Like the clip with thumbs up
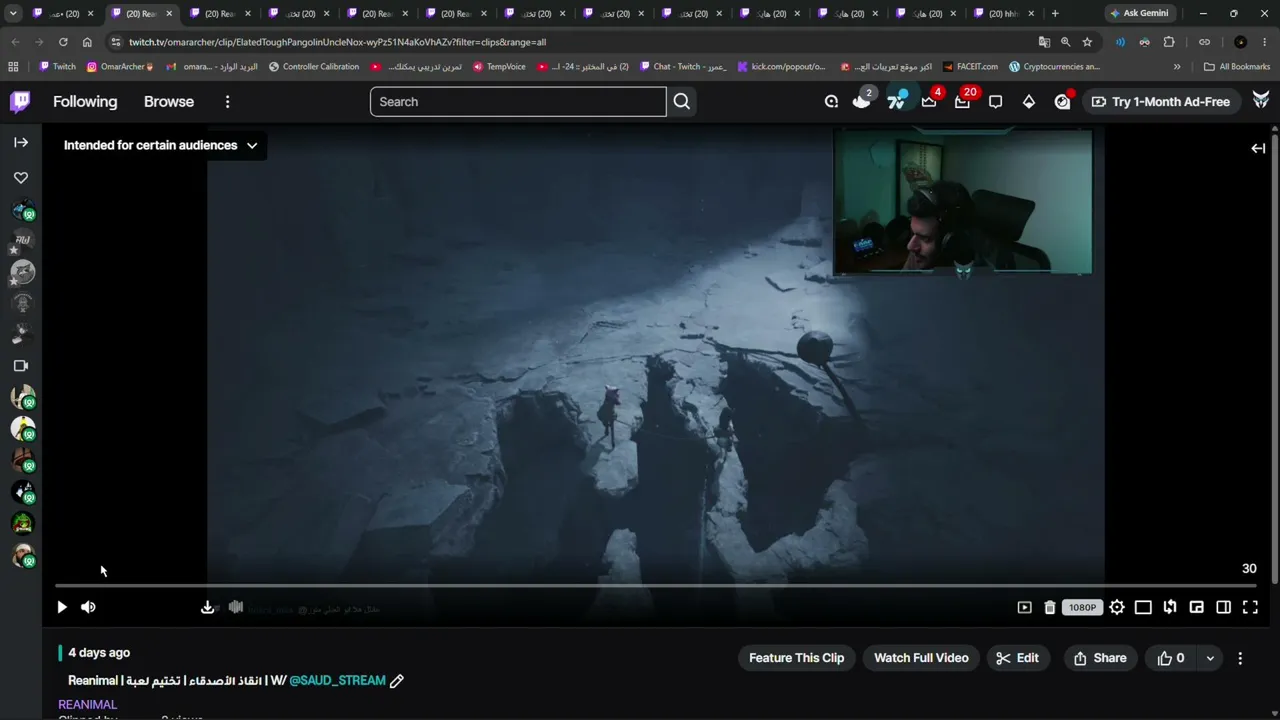1280x720 pixels. (x=1171, y=658)
